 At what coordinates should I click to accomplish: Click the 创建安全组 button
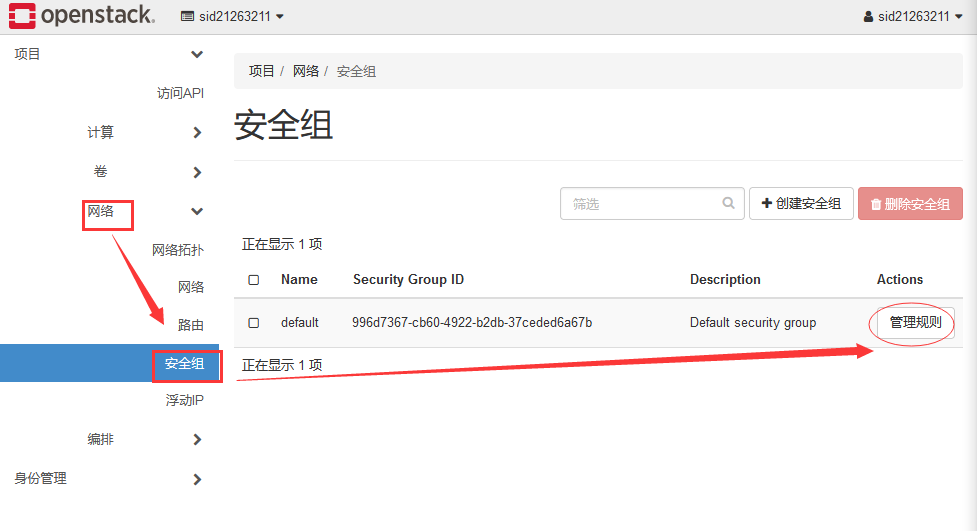801,204
